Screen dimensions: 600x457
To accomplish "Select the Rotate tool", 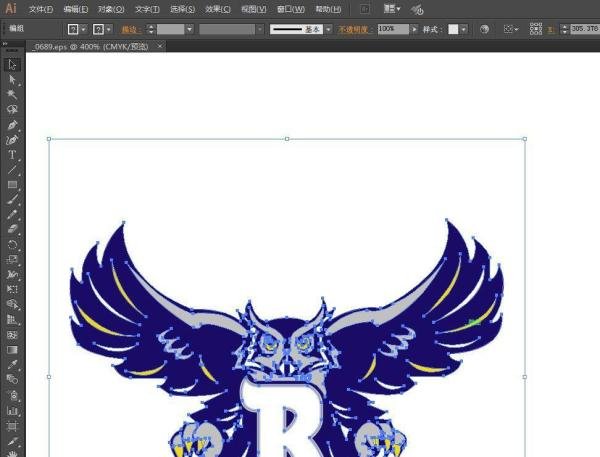I will click(x=12, y=245).
